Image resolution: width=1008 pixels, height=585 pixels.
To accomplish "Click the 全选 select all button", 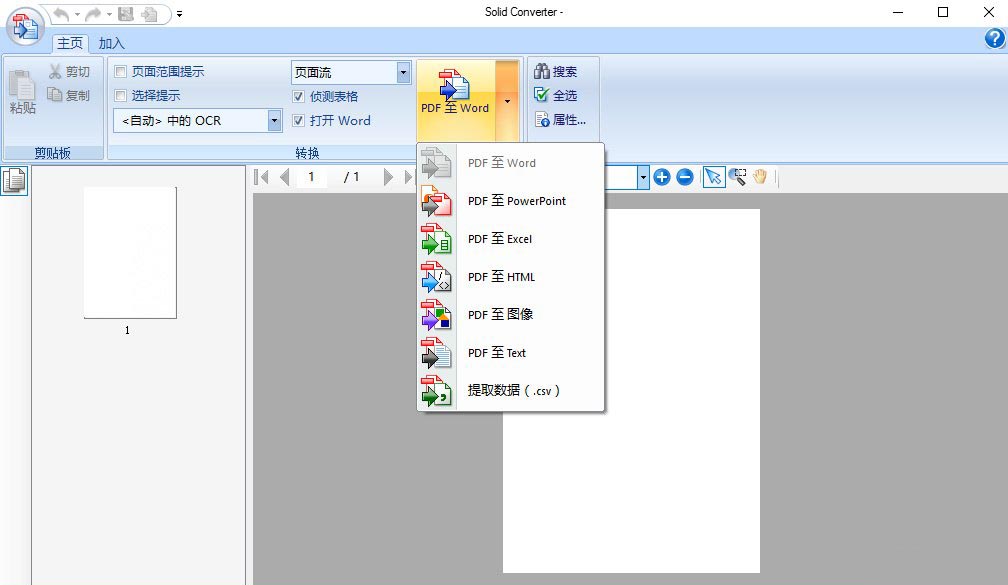I will click(x=555, y=95).
